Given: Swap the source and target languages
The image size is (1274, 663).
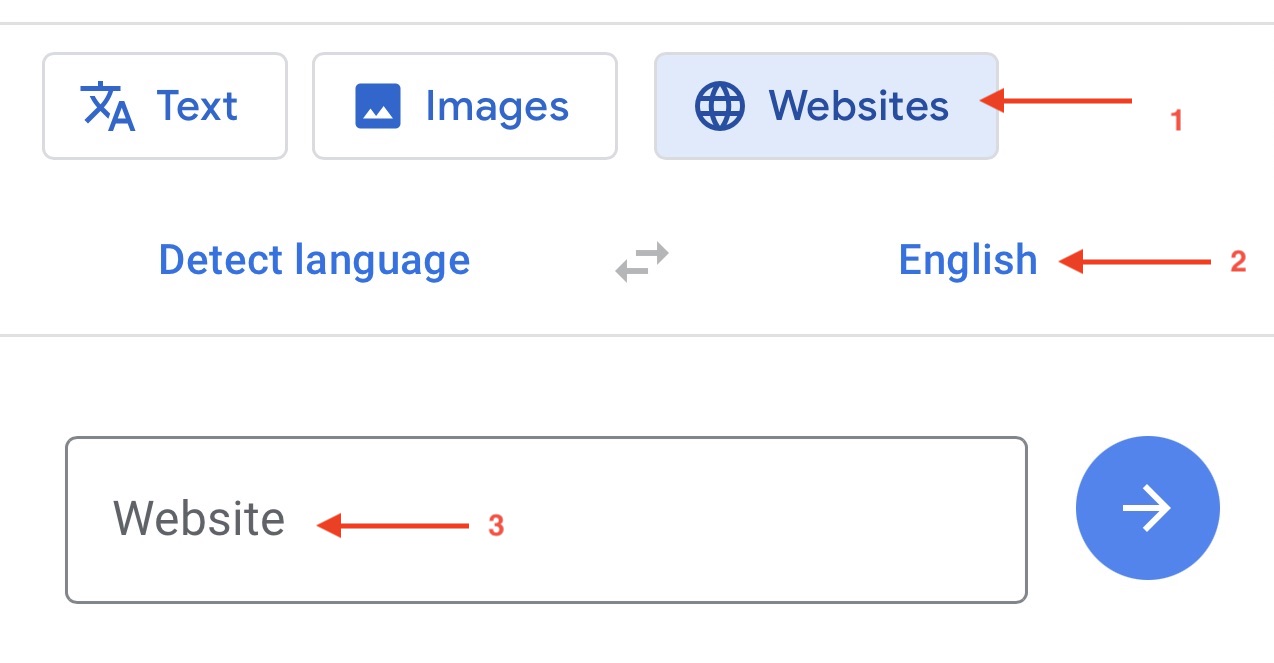Looking at the screenshot, I should point(642,262).
